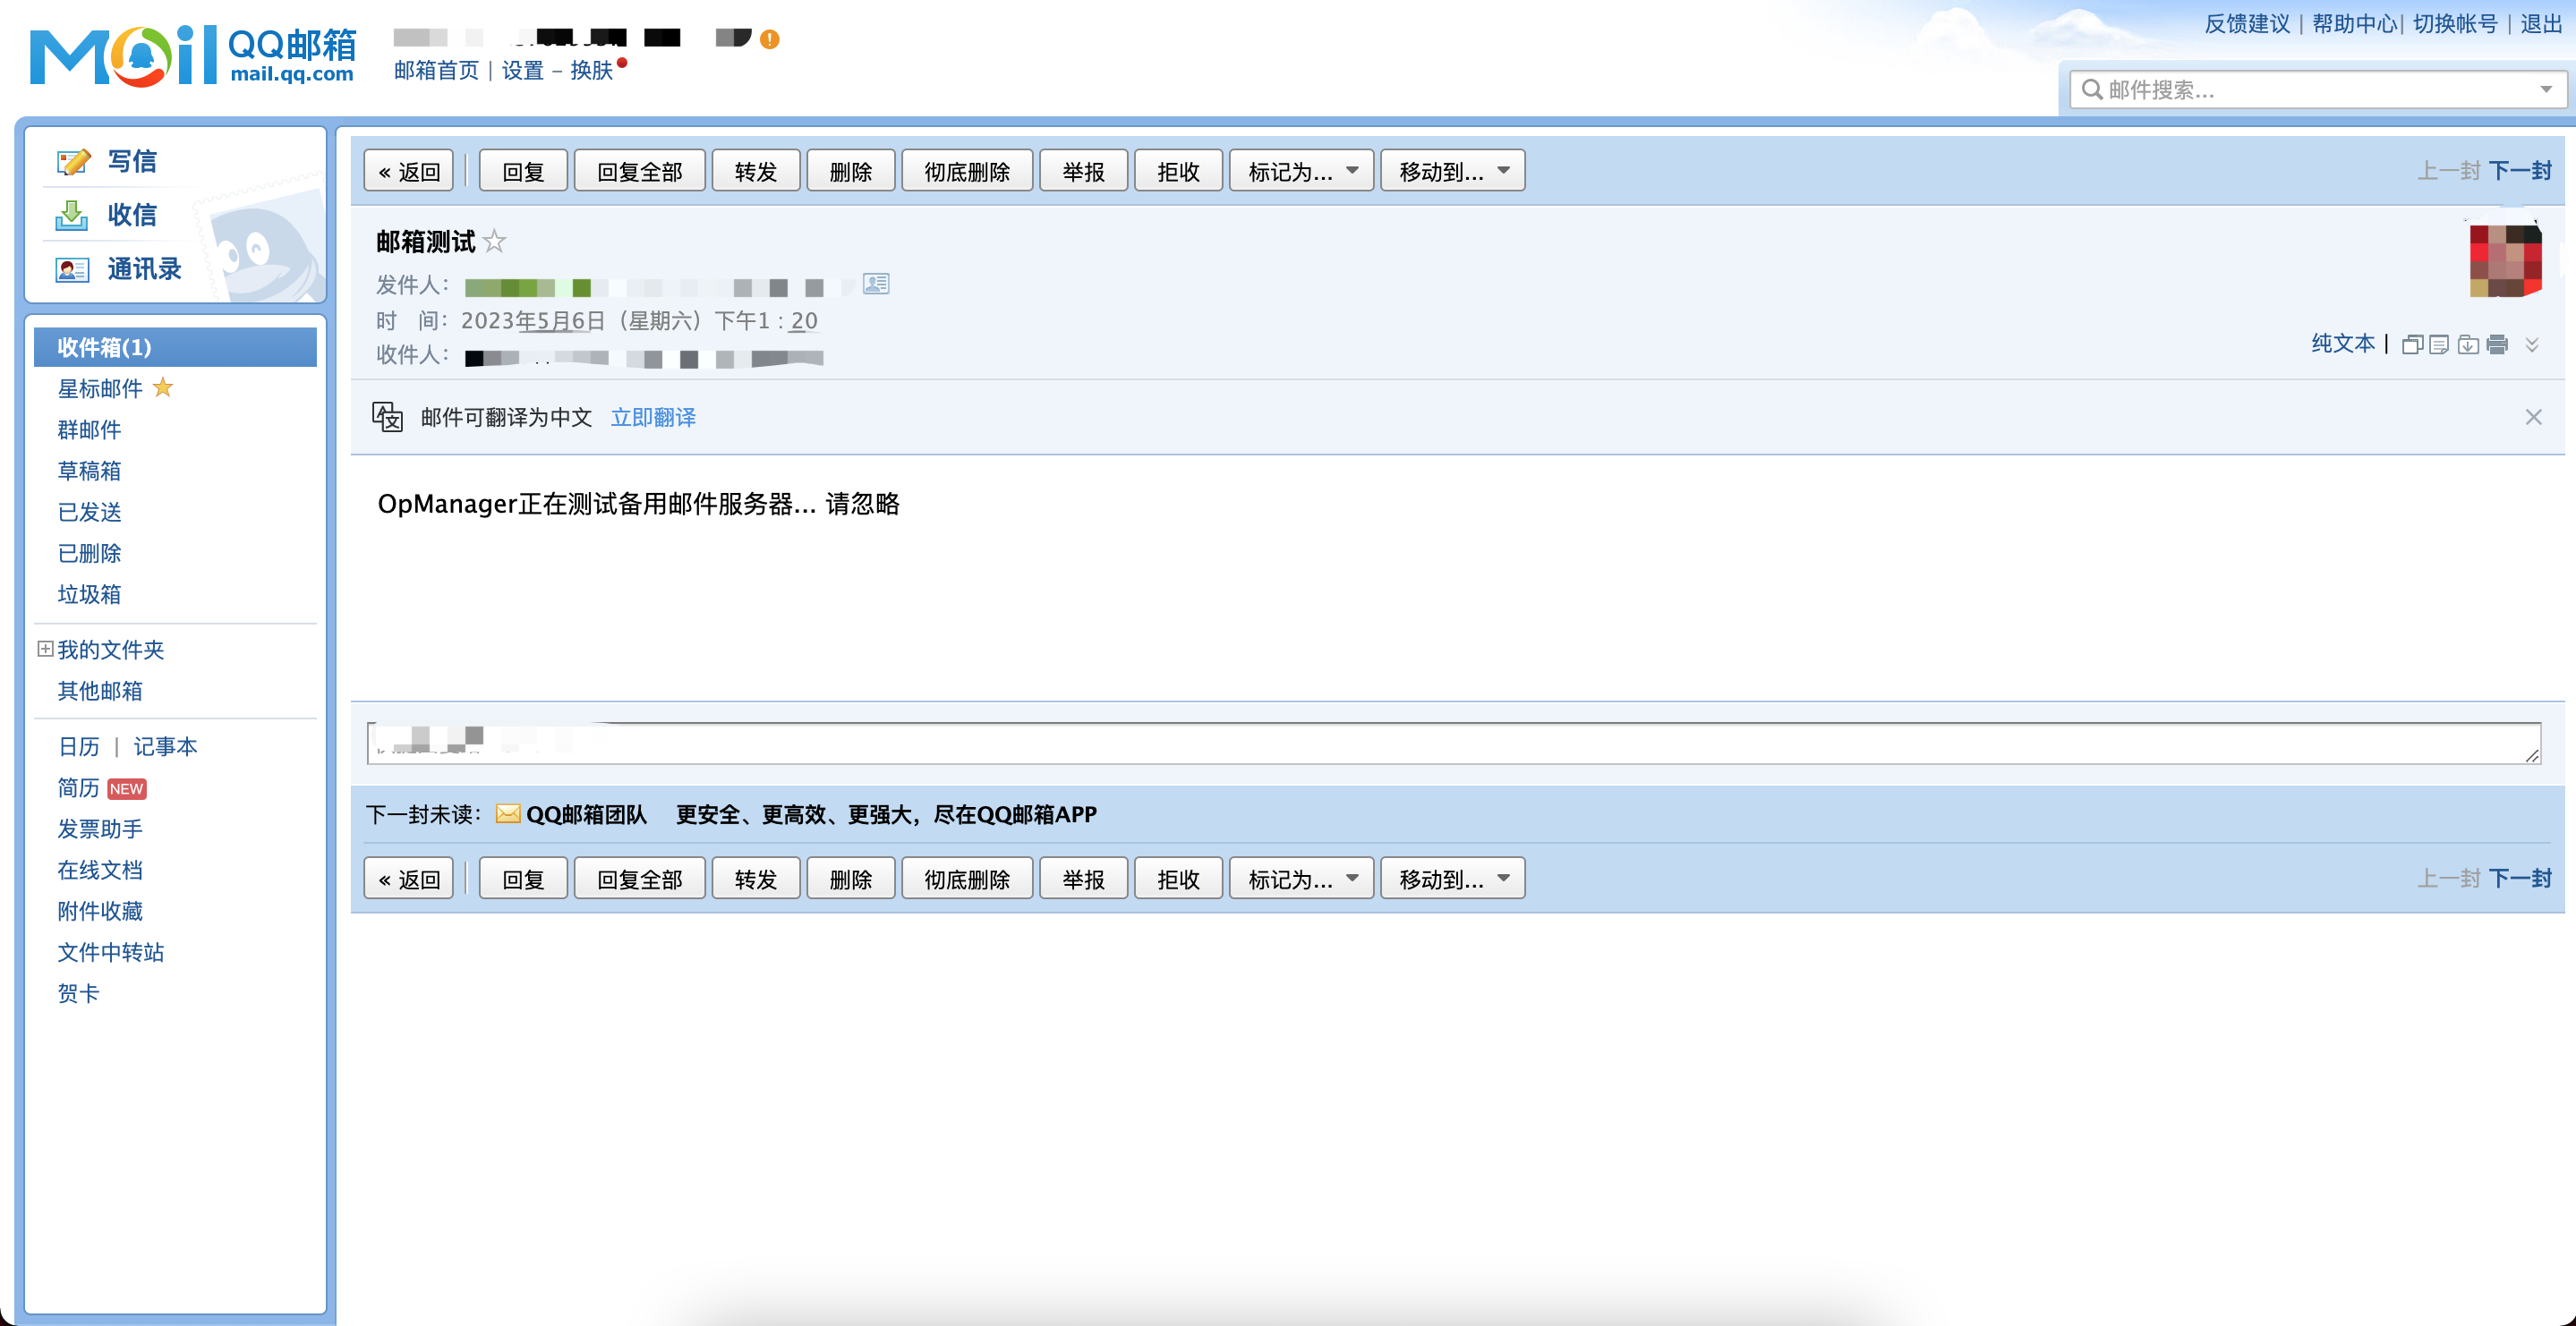Open the search options dropdown arrow
Viewport: 2576px width, 1326px height.
(x=2546, y=90)
